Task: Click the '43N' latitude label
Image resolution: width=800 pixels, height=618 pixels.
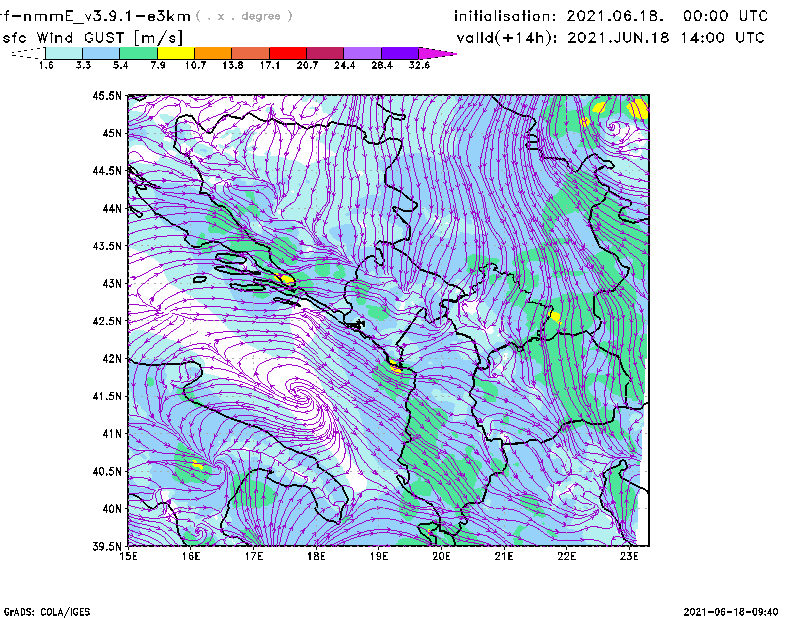Action: [x=112, y=283]
